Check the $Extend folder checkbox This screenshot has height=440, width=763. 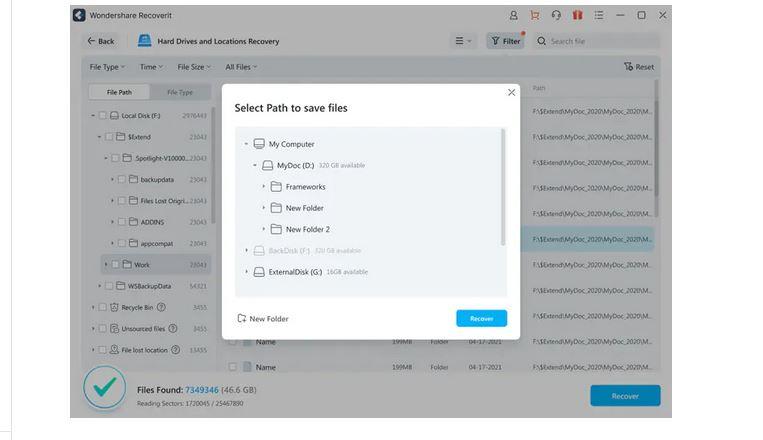click(109, 137)
